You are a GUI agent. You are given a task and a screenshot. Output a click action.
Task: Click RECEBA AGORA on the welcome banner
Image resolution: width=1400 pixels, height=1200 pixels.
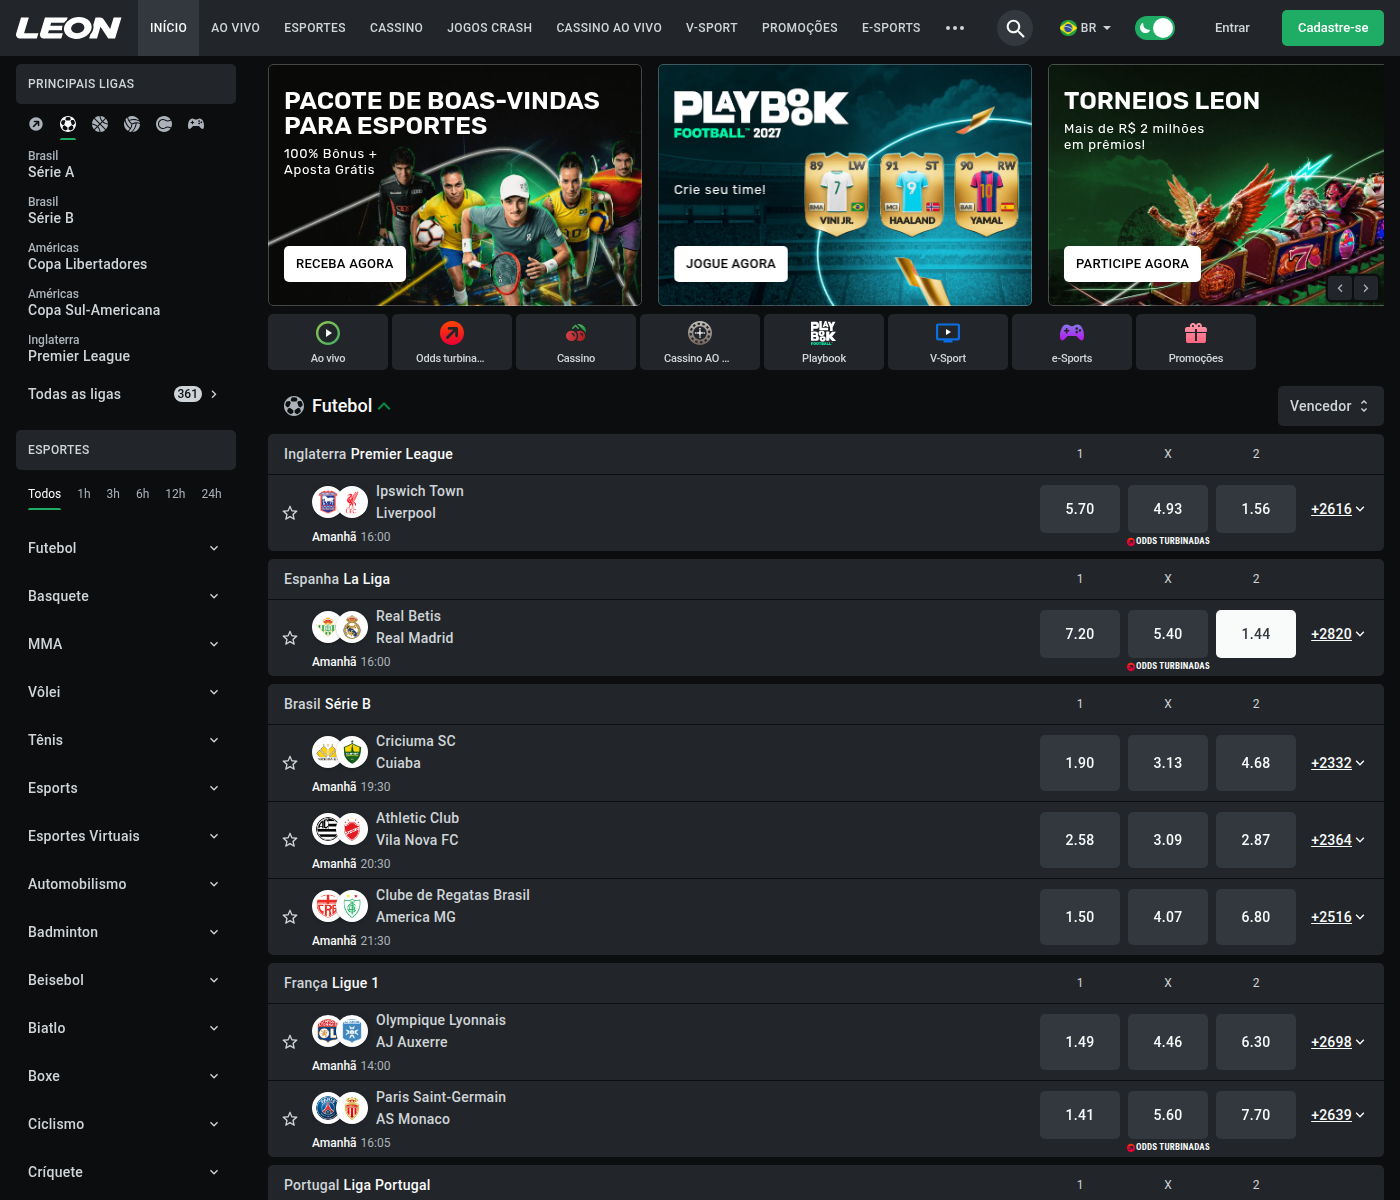click(345, 264)
